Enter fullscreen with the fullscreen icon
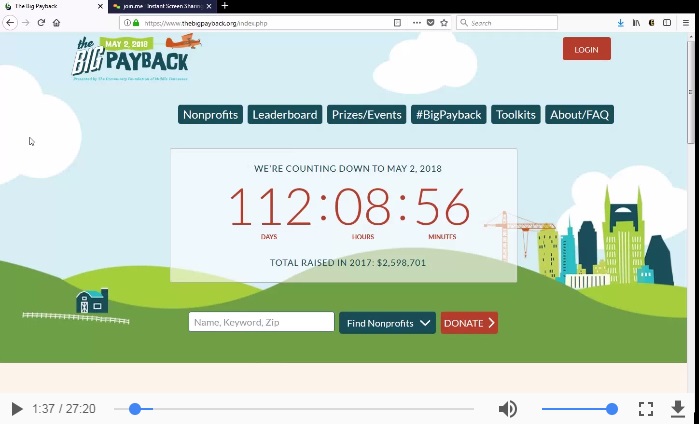Image resolution: width=699 pixels, height=424 pixels. click(x=646, y=408)
